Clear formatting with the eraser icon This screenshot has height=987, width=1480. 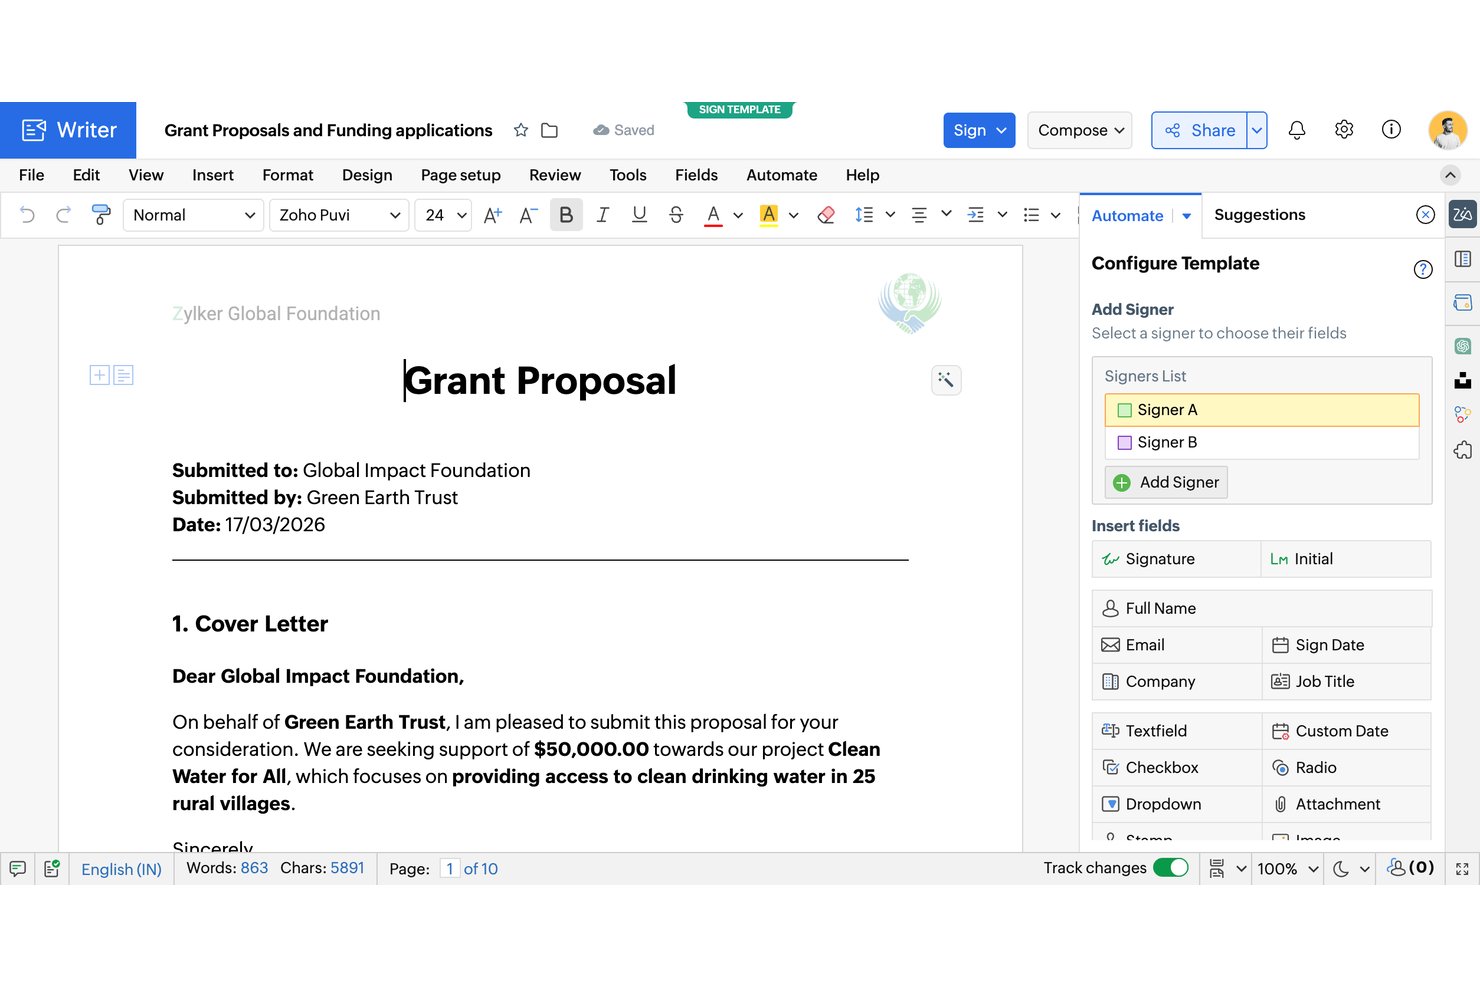(826, 215)
